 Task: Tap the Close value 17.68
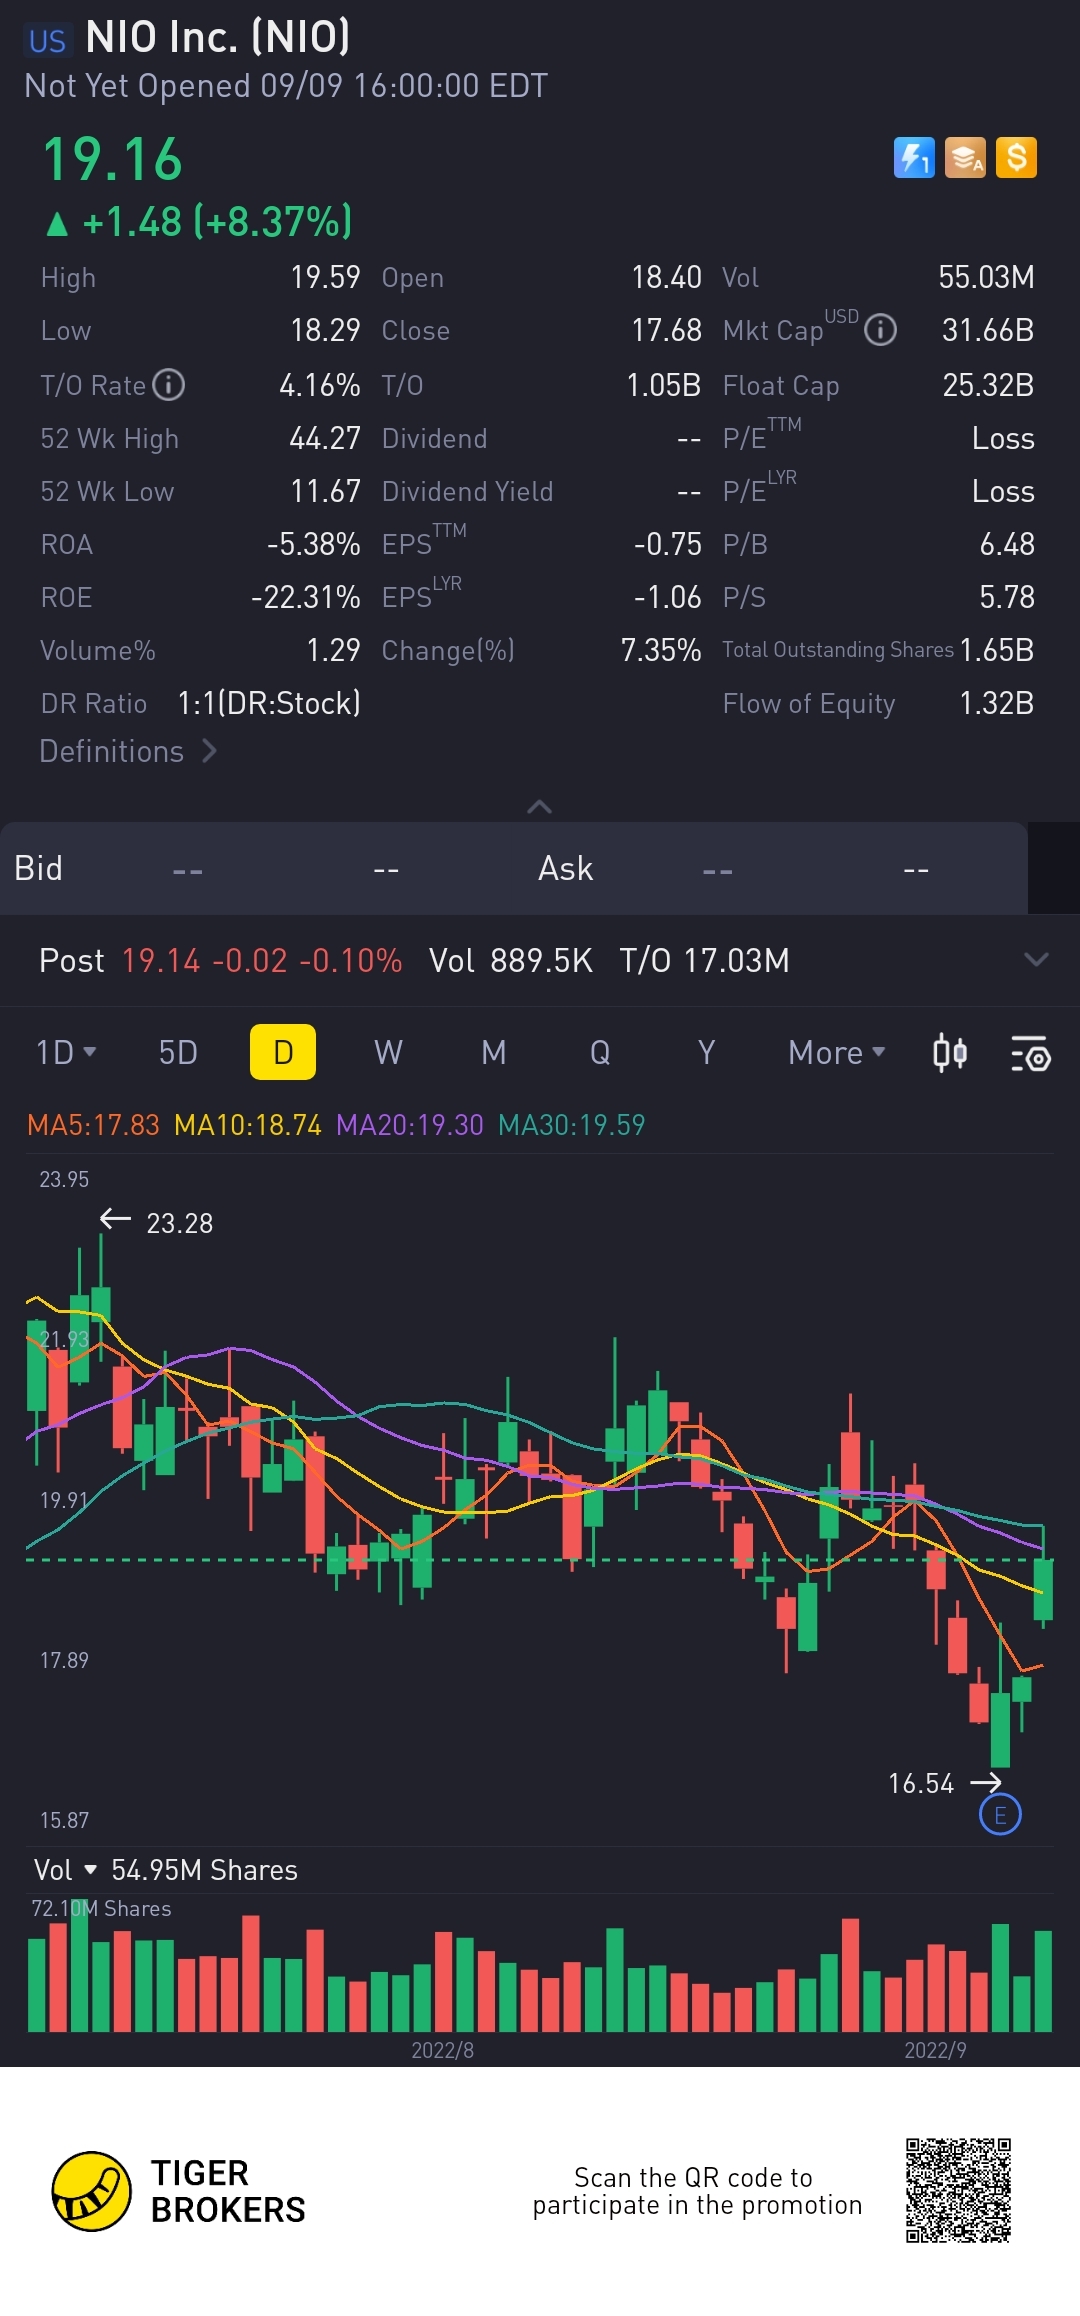coord(666,330)
